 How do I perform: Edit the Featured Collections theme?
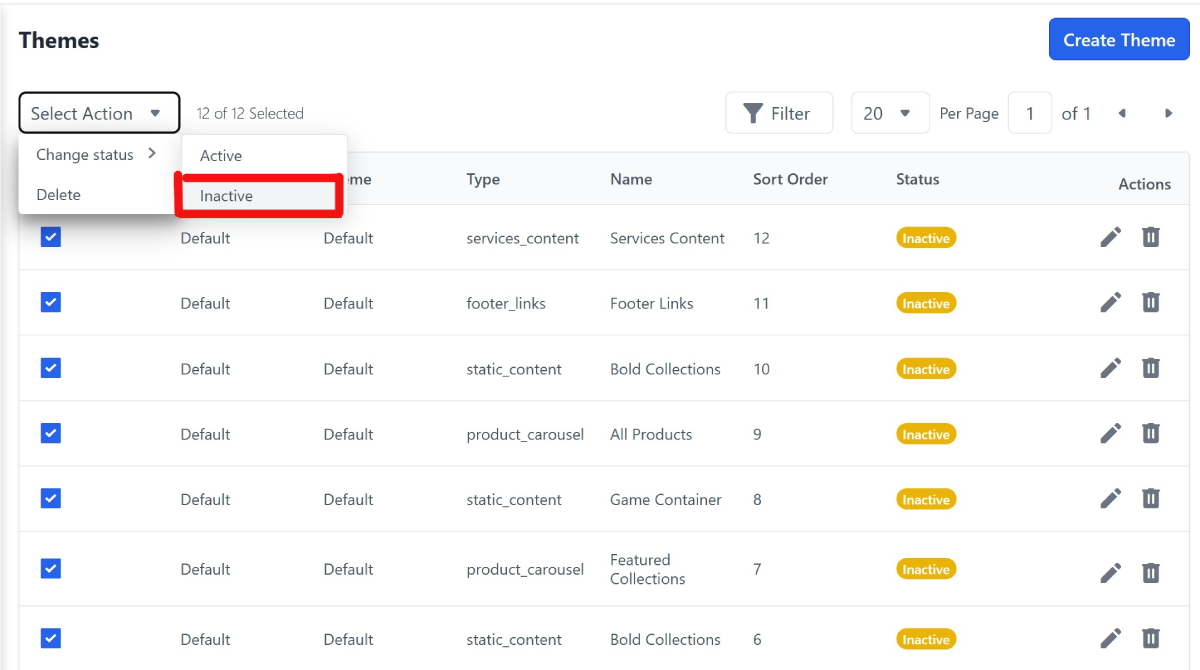(1110, 572)
